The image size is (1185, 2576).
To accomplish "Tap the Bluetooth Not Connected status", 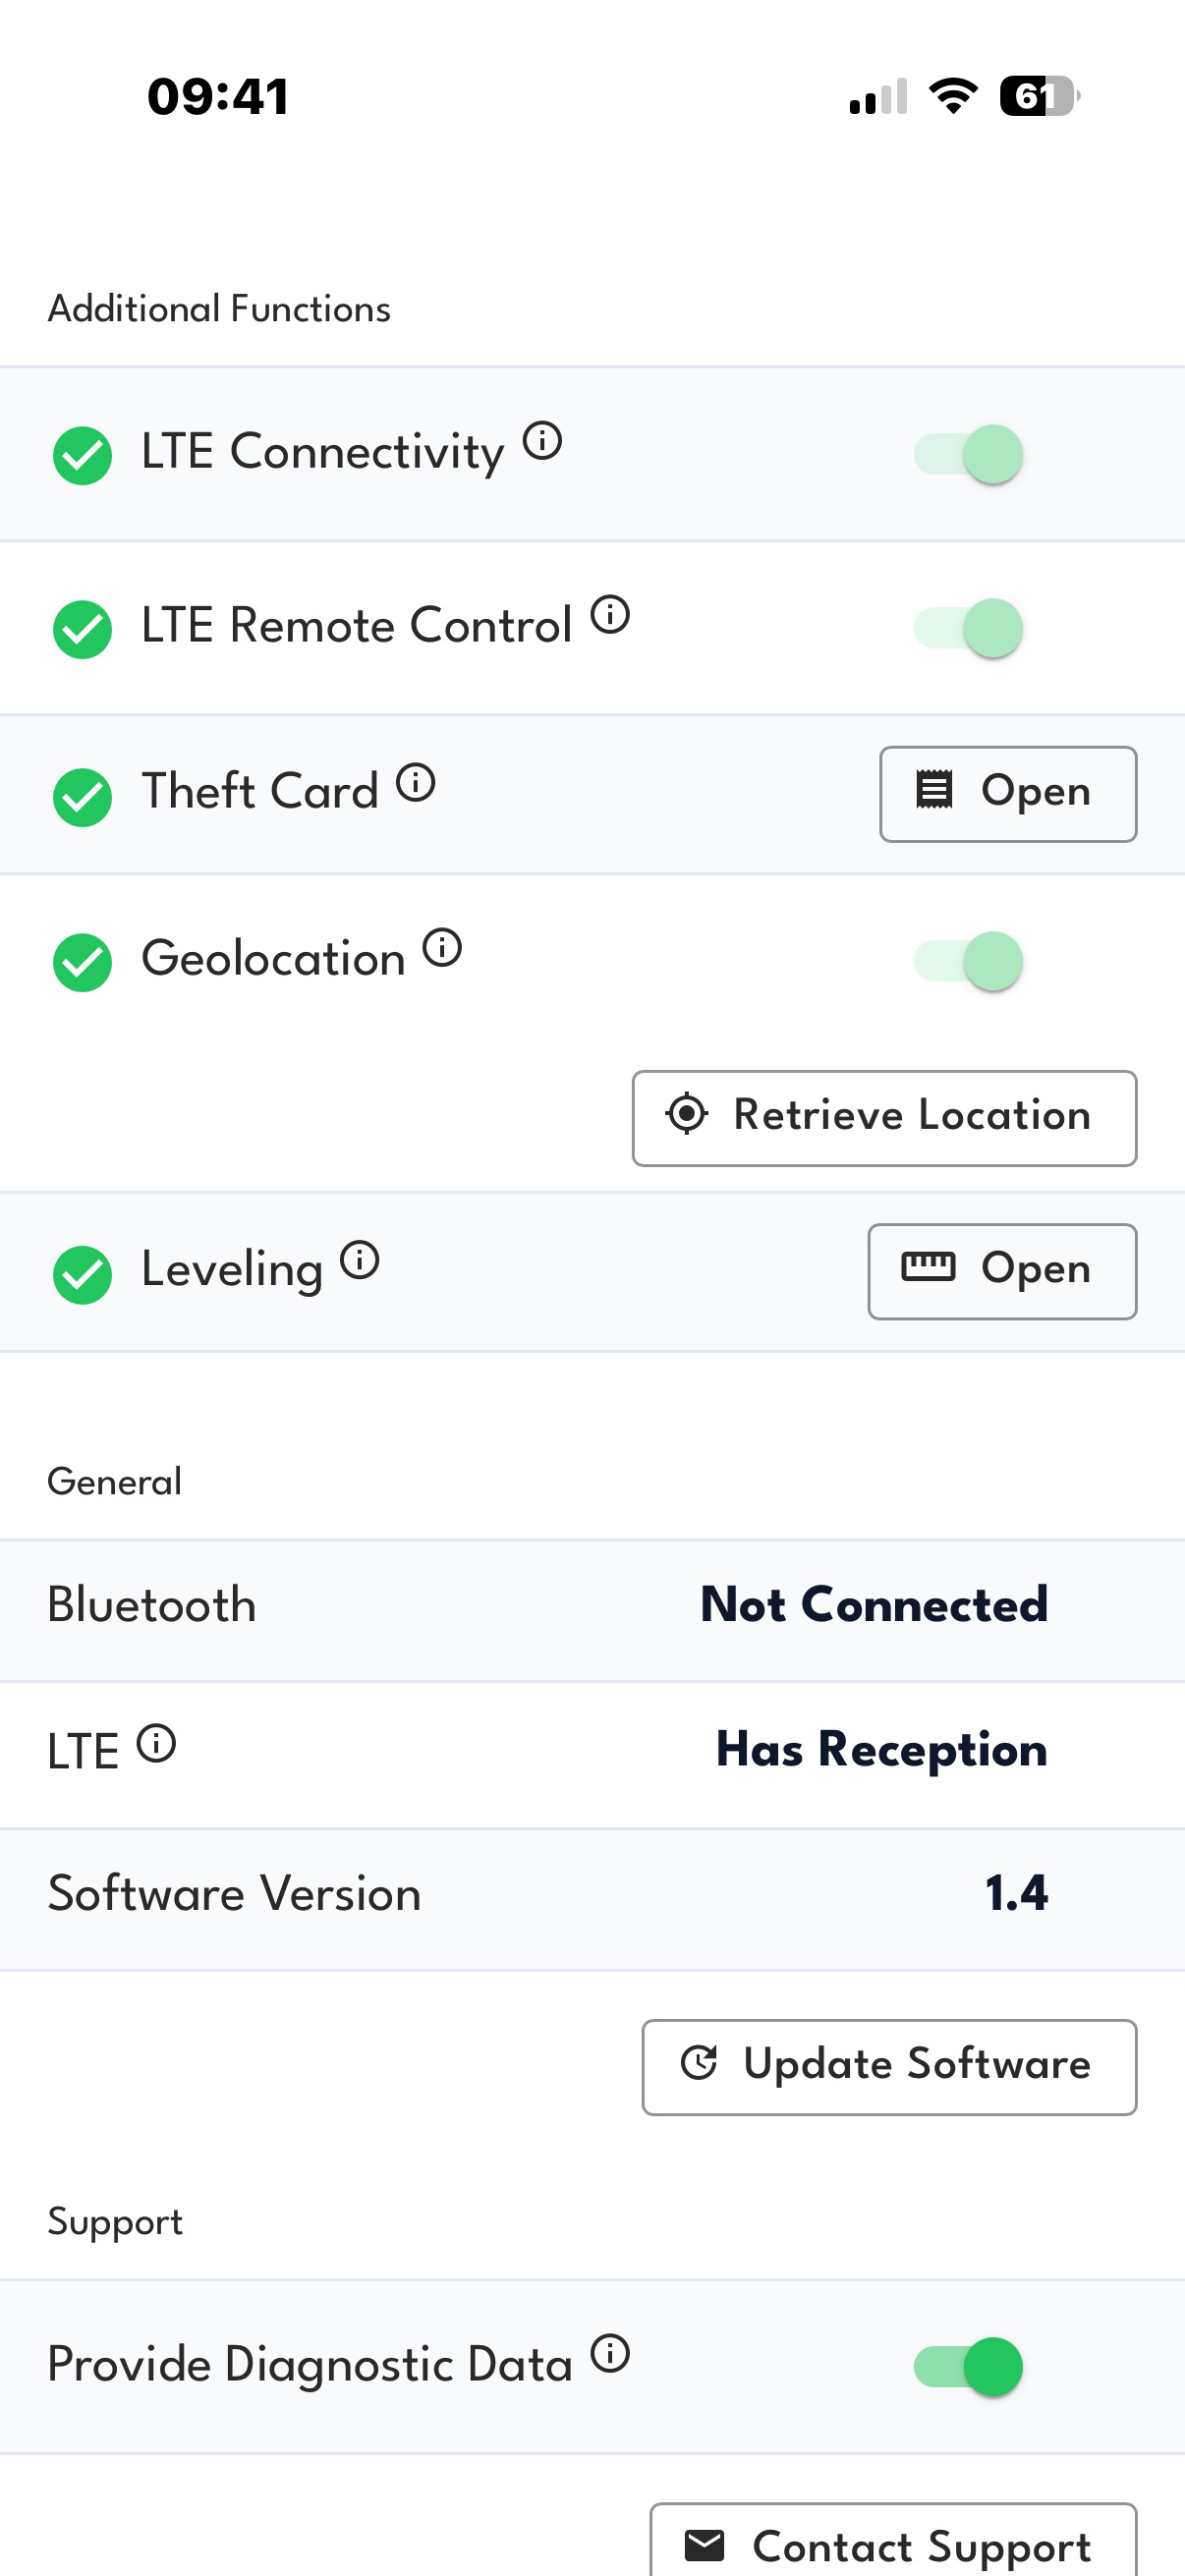I will 873,1605.
